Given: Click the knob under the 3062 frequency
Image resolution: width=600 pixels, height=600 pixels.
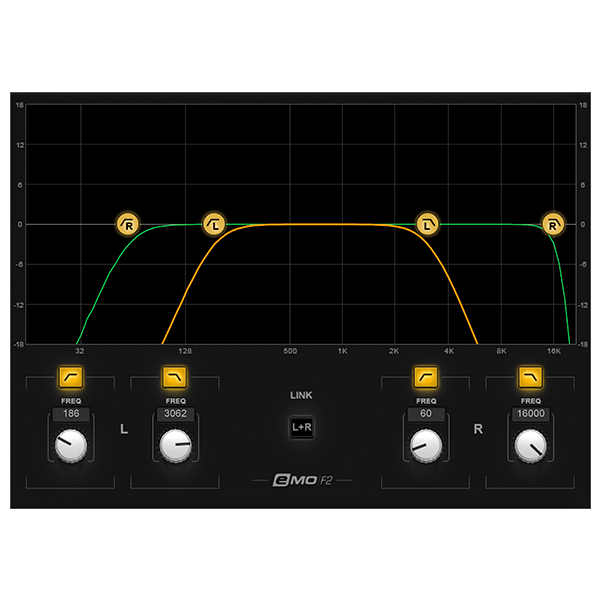Looking at the screenshot, I should tap(175, 443).
